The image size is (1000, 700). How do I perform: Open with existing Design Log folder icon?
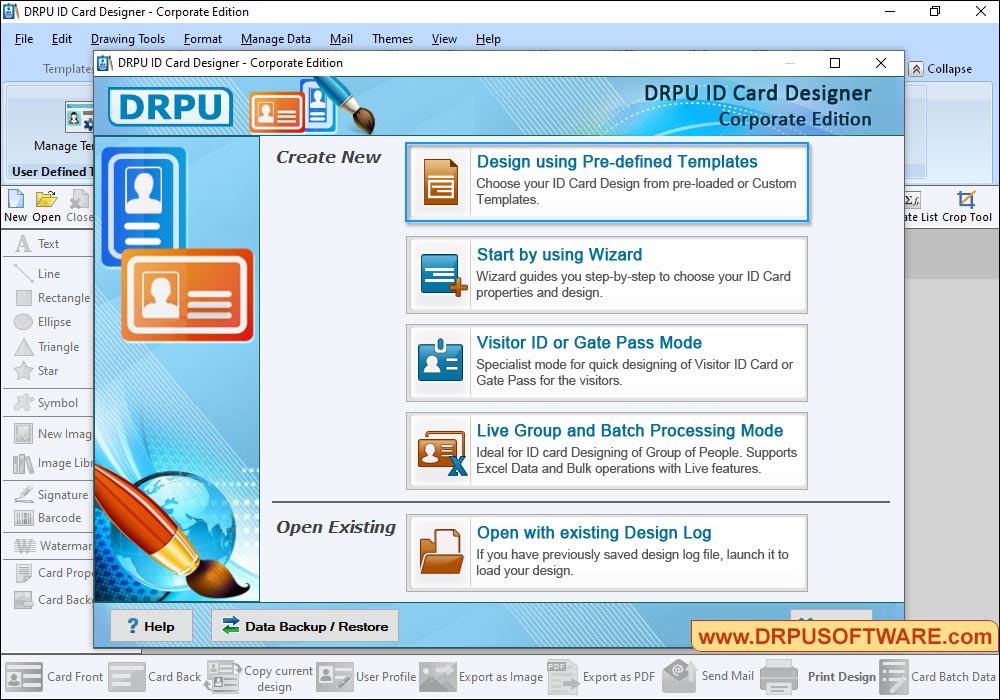click(x=440, y=552)
